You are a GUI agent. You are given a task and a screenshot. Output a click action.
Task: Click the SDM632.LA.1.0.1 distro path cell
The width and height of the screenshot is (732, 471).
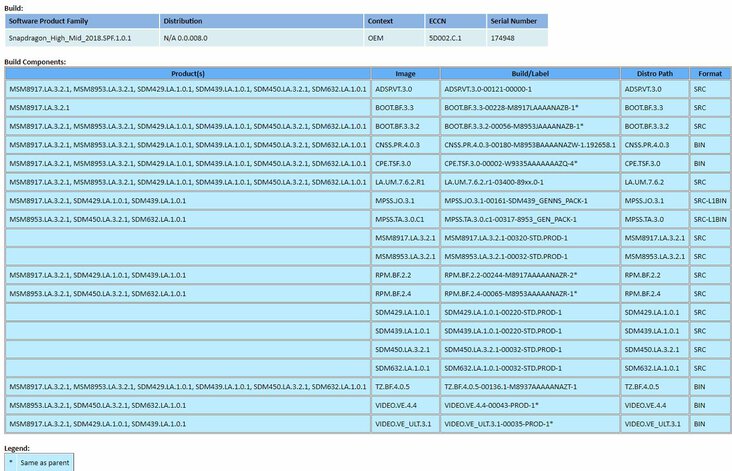[655, 368]
